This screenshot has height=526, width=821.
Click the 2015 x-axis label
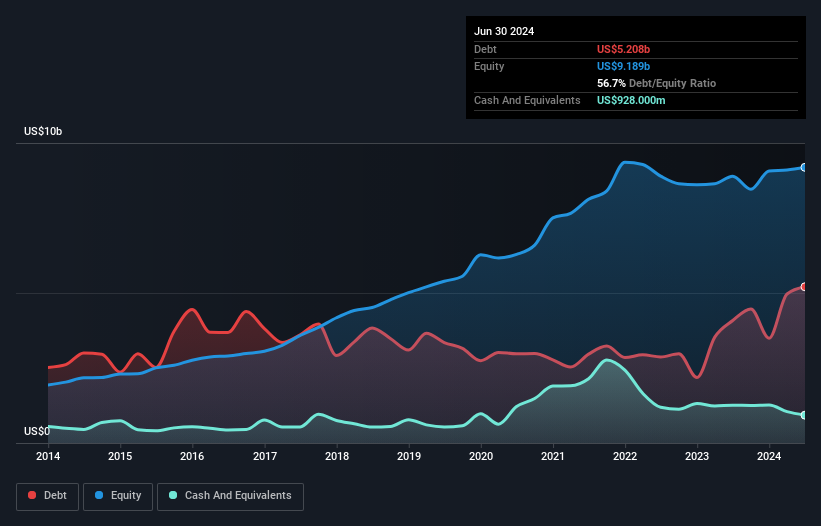tap(120, 456)
